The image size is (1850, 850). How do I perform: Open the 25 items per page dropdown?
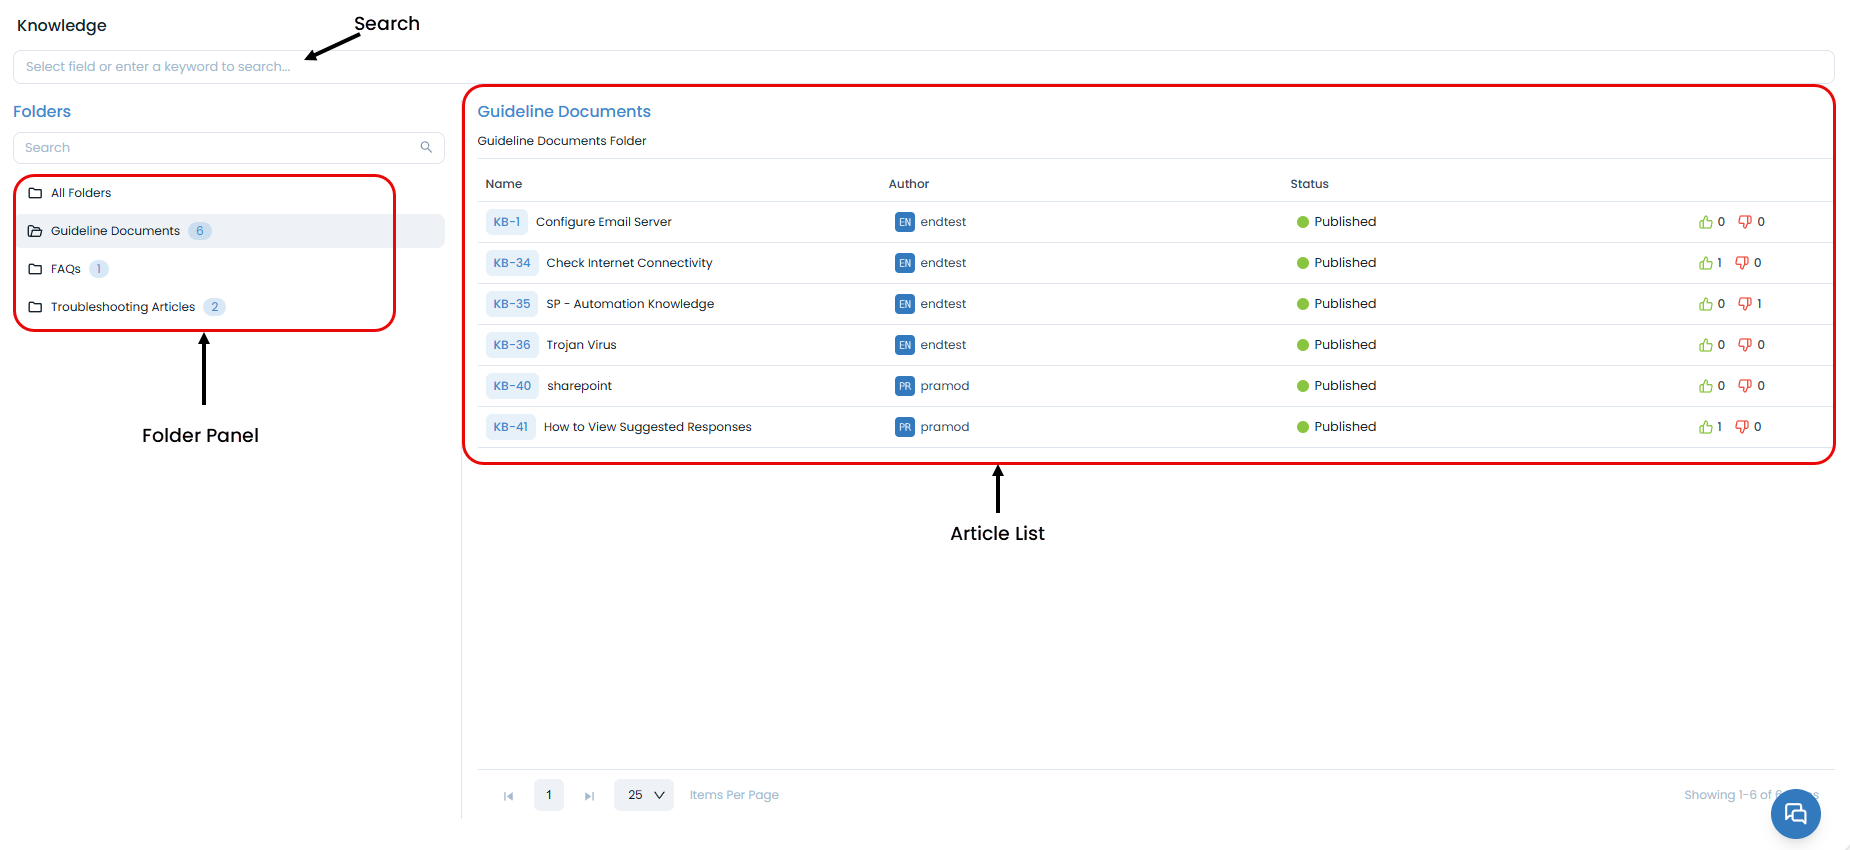coord(644,795)
